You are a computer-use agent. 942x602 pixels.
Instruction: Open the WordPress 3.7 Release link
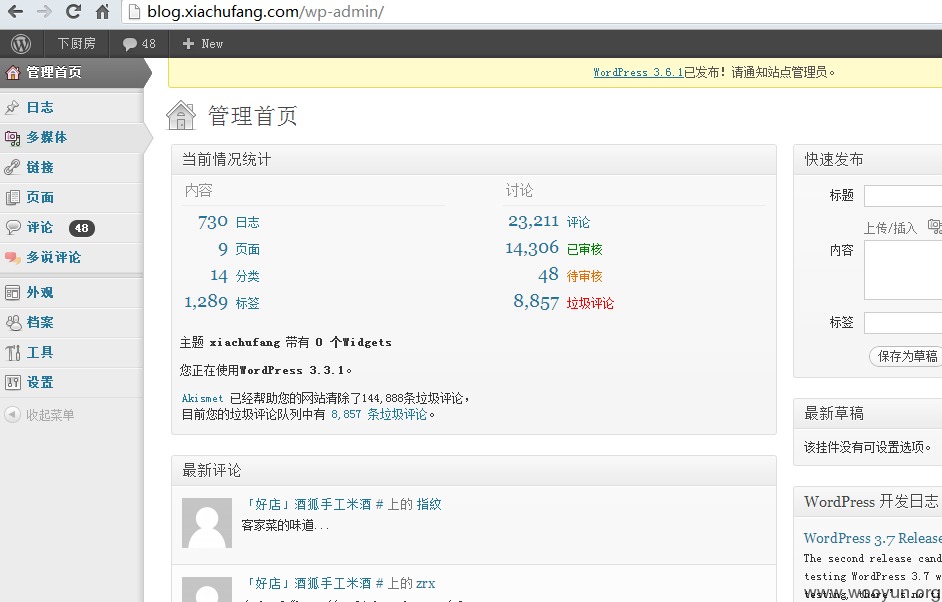click(x=873, y=538)
